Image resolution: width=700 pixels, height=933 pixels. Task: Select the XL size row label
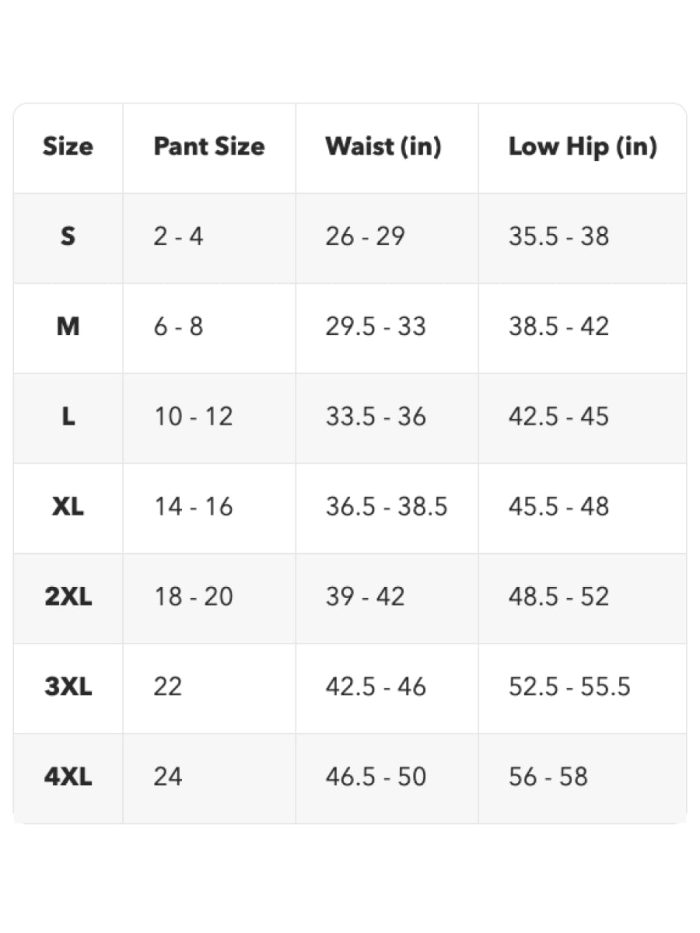(x=68, y=506)
